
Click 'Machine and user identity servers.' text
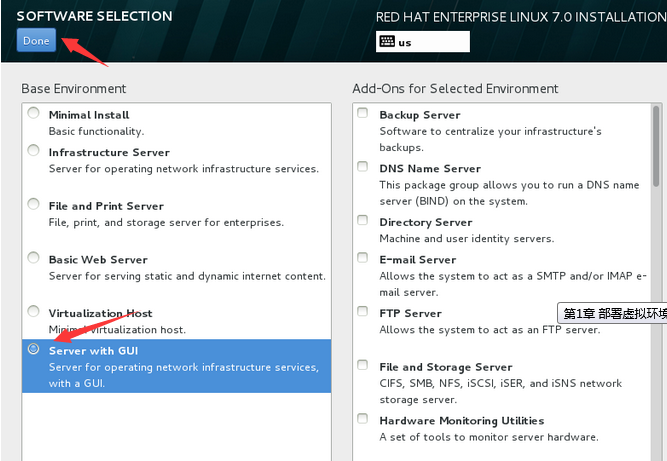click(x=467, y=239)
